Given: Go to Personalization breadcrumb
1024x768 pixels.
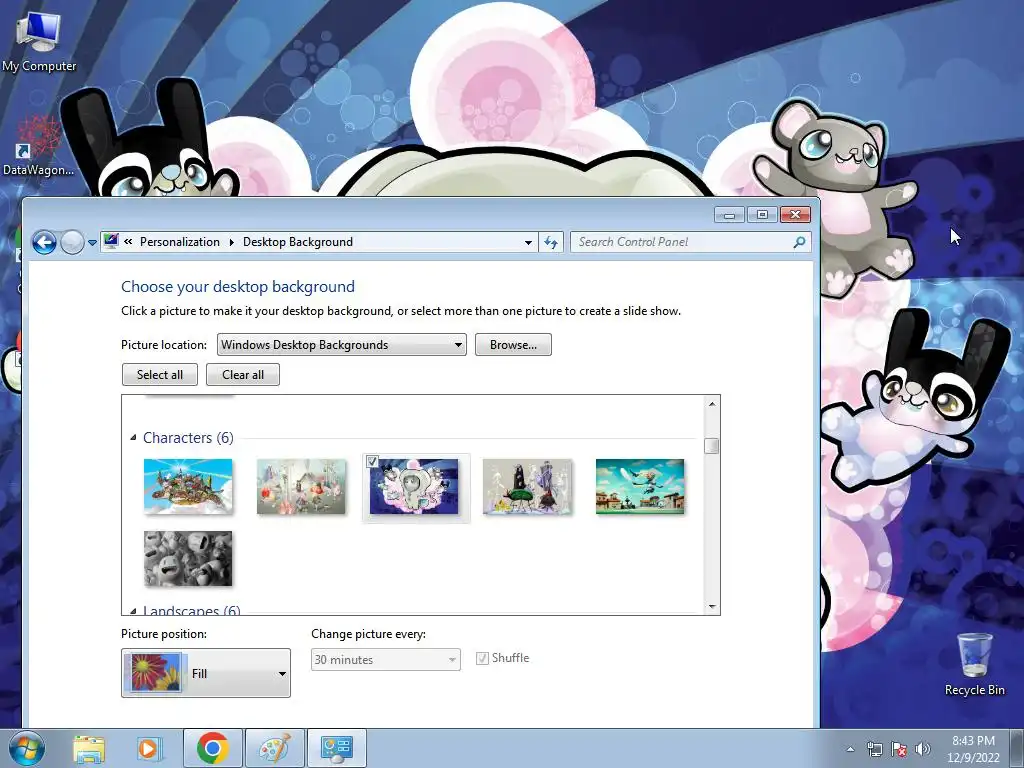Looking at the screenshot, I should (180, 242).
